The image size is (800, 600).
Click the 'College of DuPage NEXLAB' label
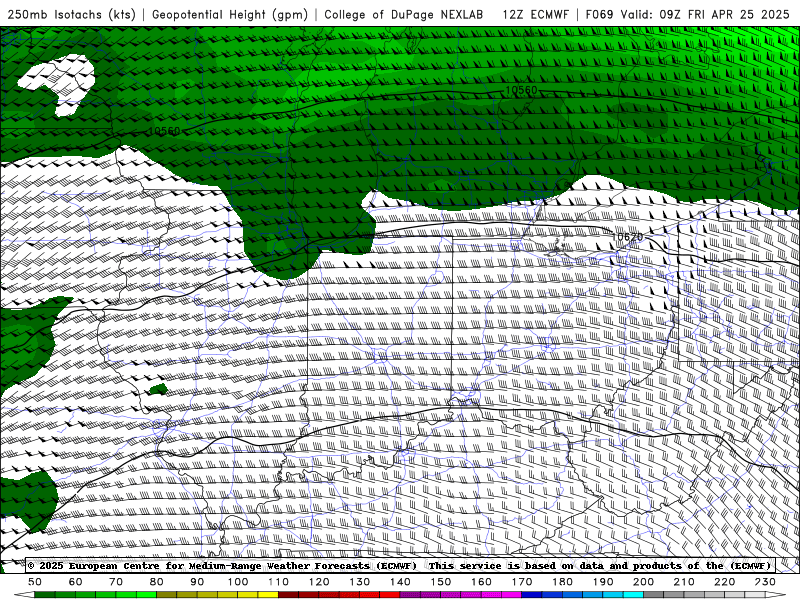click(404, 14)
